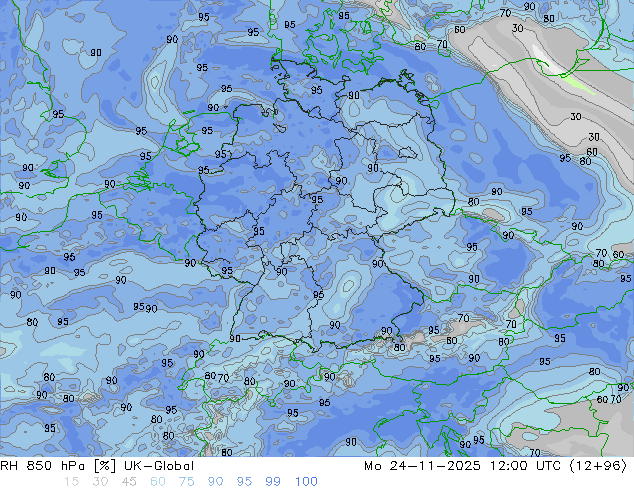Click the "(12+96)" forecast offset text
Screen dimensions: 634x490
598,466
